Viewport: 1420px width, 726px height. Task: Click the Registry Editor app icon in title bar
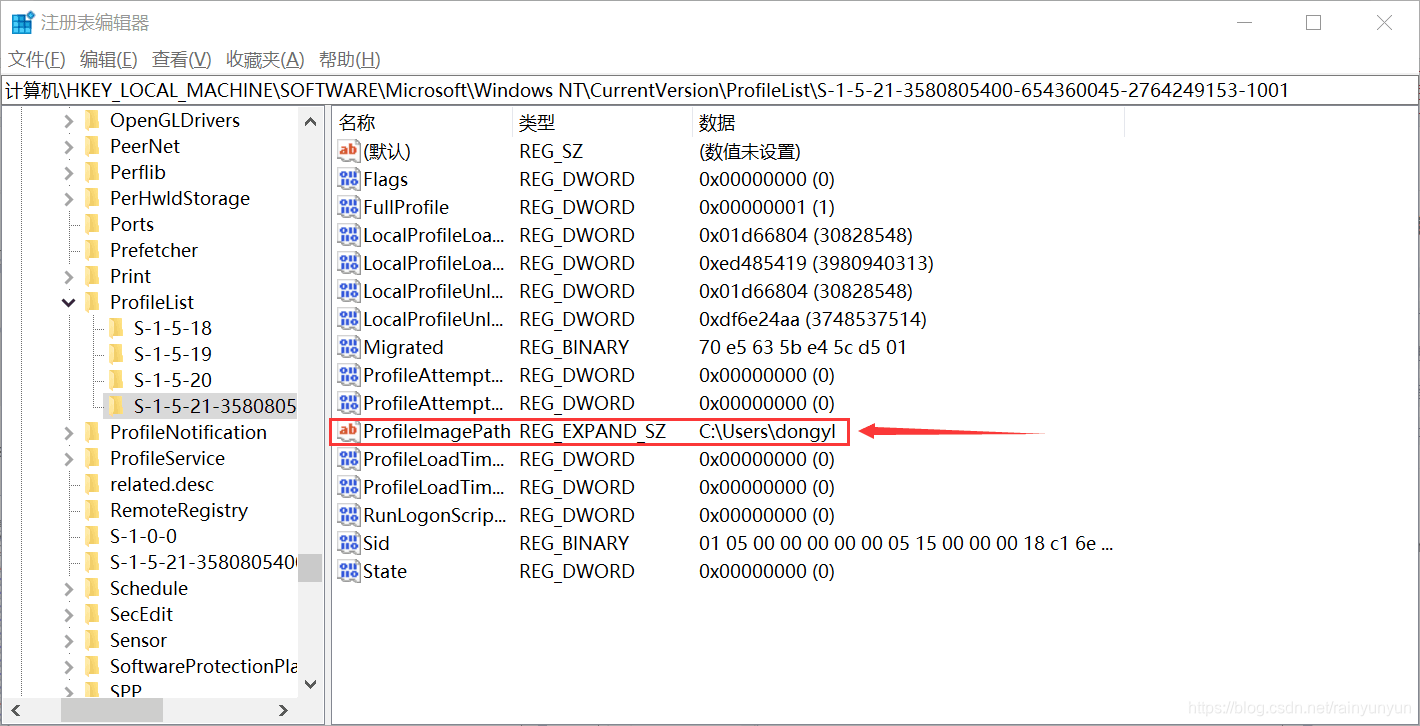(22, 22)
